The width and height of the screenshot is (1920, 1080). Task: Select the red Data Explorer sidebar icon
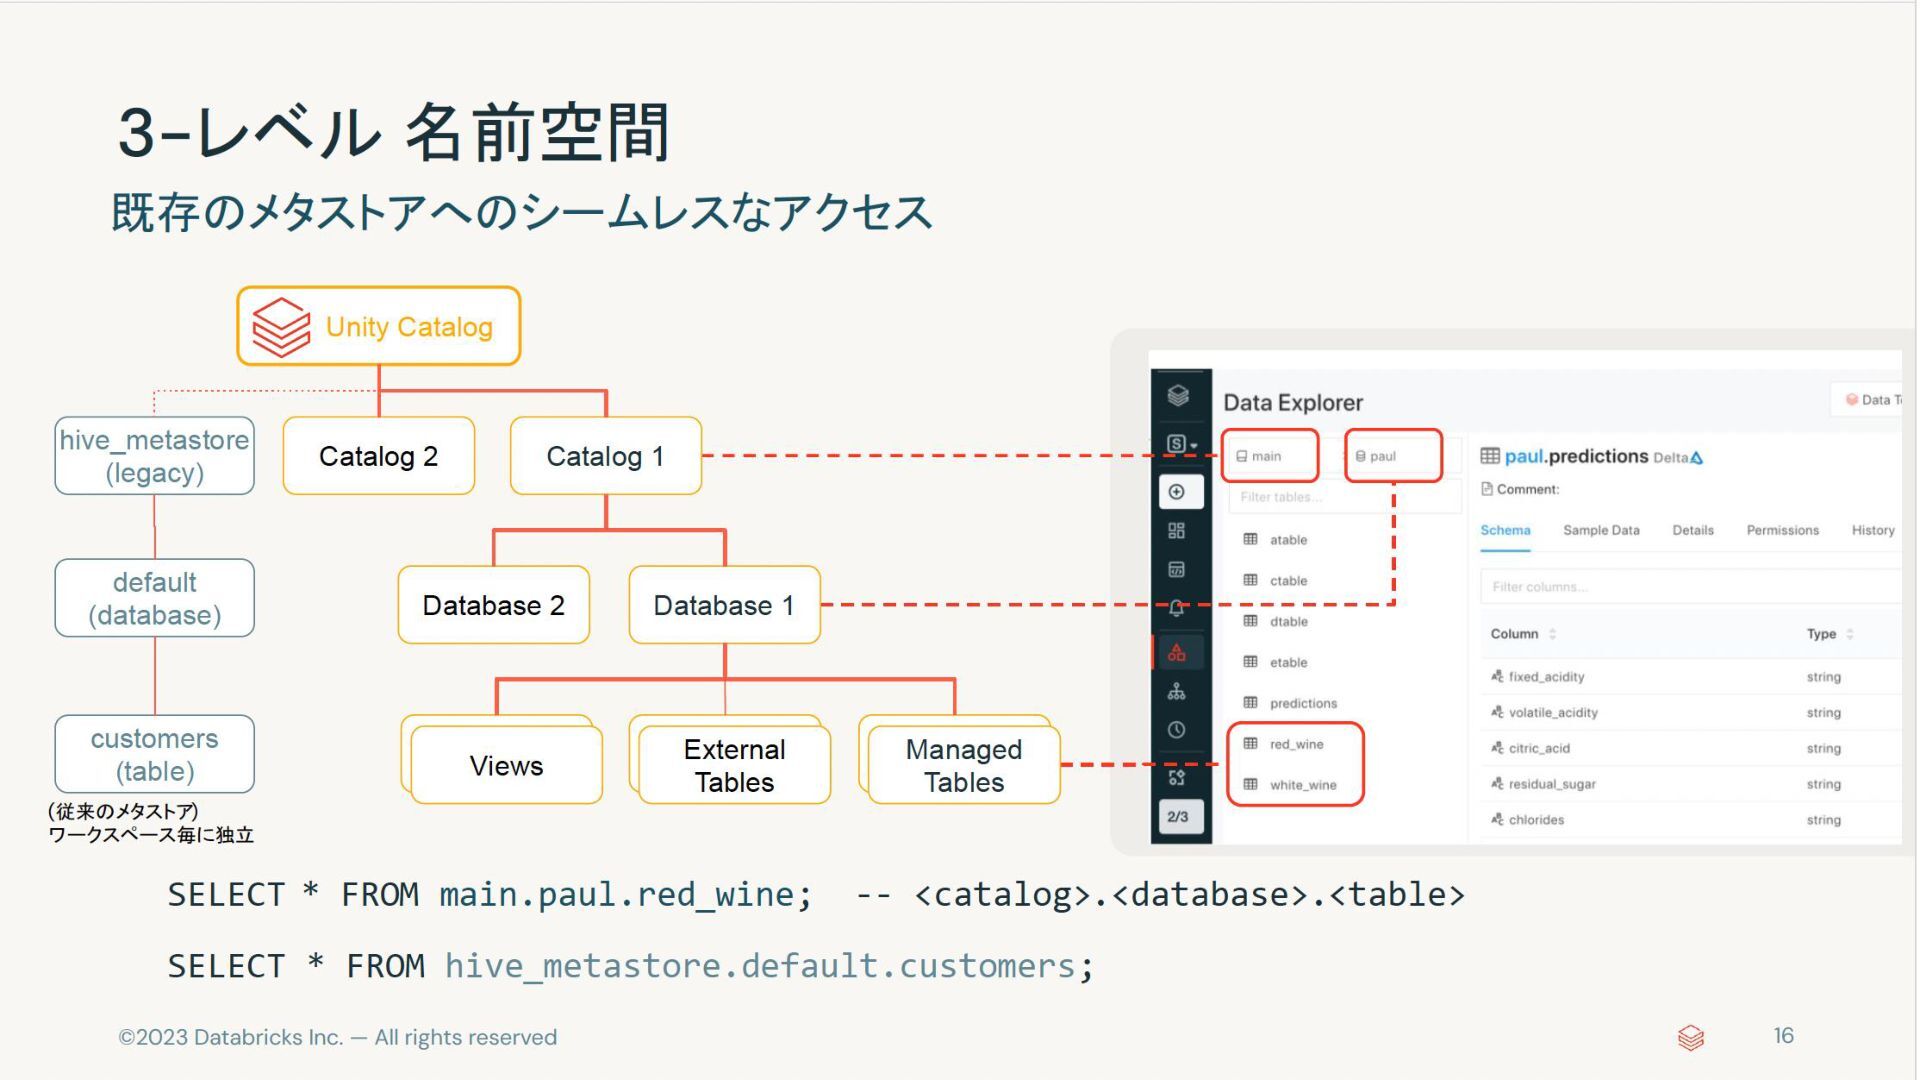pos(1177,653)
